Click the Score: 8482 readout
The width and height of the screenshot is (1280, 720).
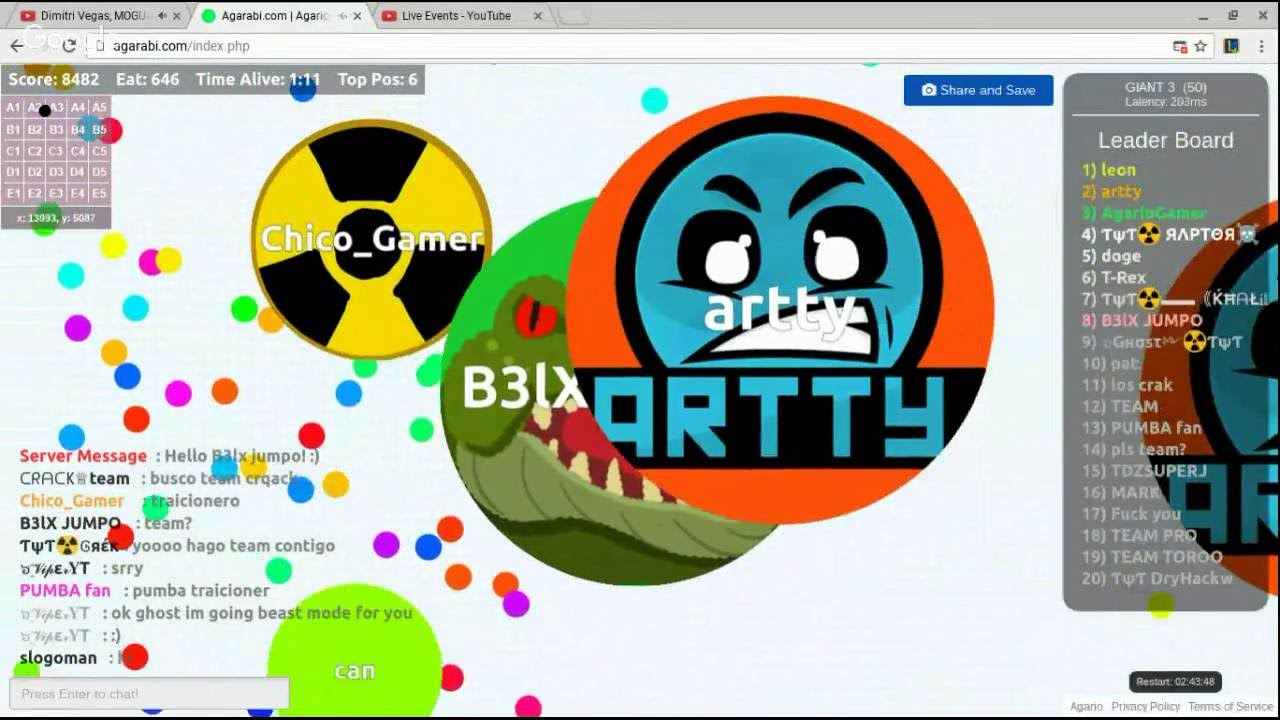pyautogui.click(x=53, y=79)
